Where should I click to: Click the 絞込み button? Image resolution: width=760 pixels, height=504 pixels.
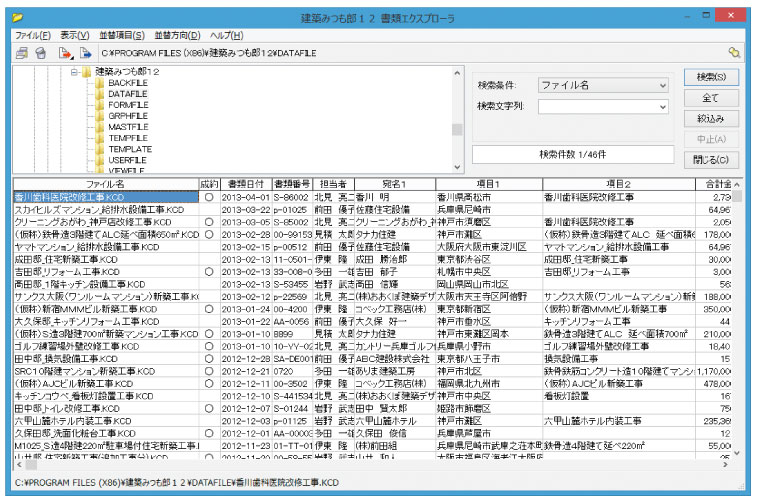(711, 119)
